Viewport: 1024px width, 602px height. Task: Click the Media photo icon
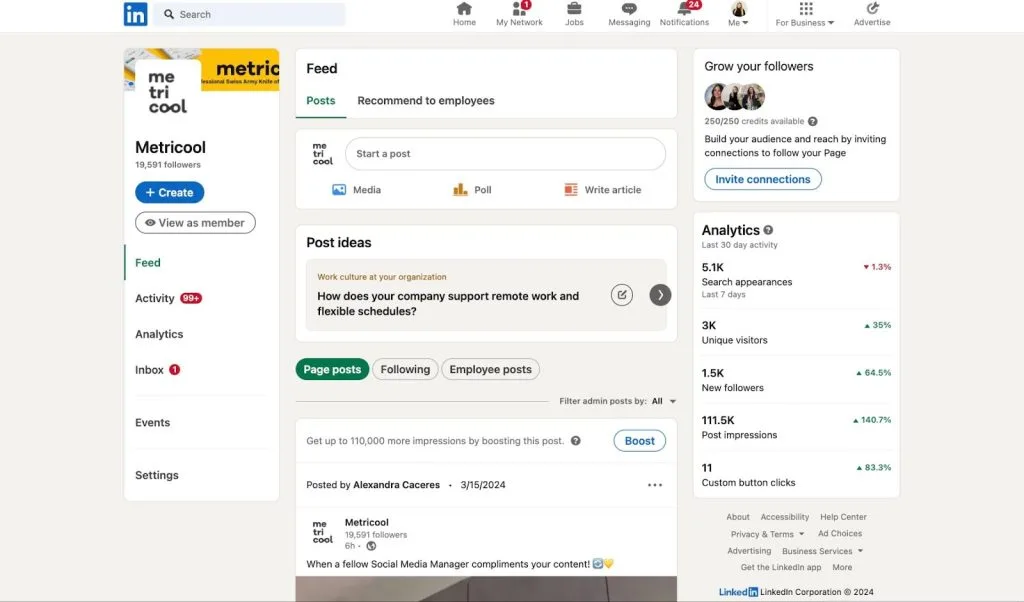(x=339, y=190)
